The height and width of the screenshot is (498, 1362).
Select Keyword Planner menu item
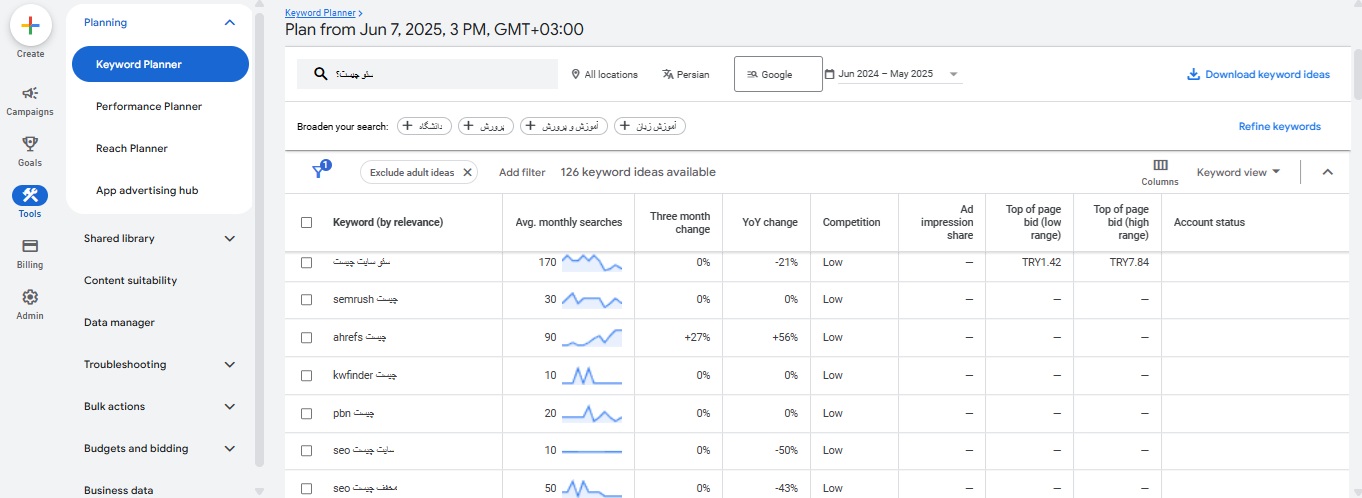click(160, 64)
